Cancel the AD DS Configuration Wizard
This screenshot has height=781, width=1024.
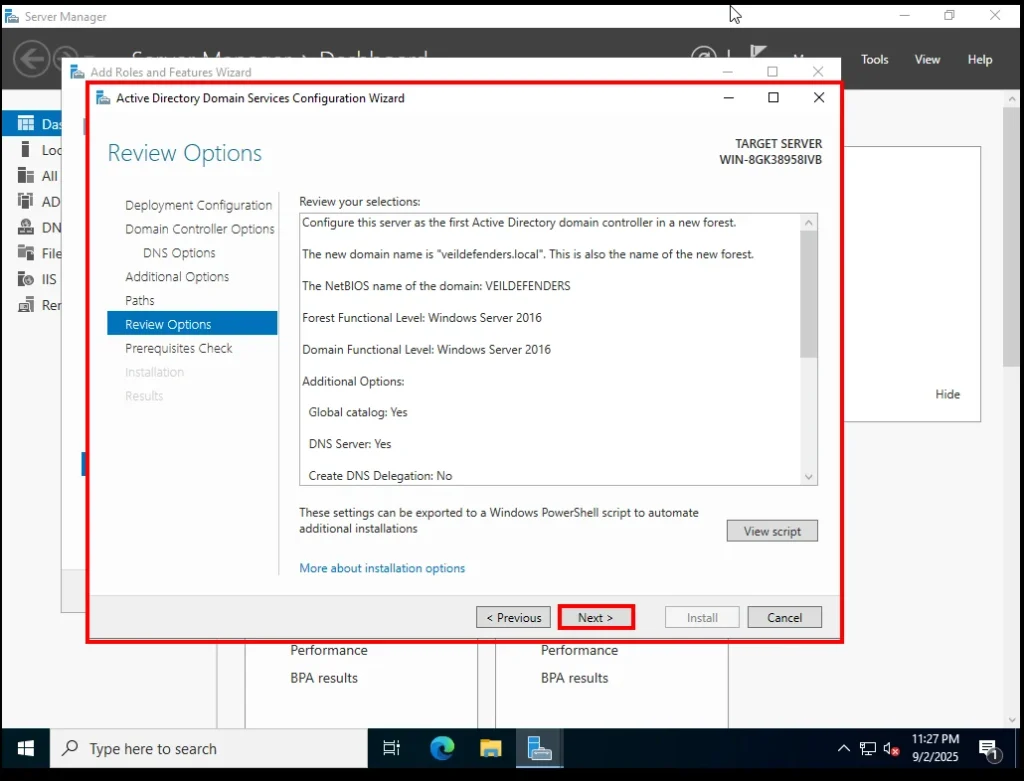(x=784, y=617)
